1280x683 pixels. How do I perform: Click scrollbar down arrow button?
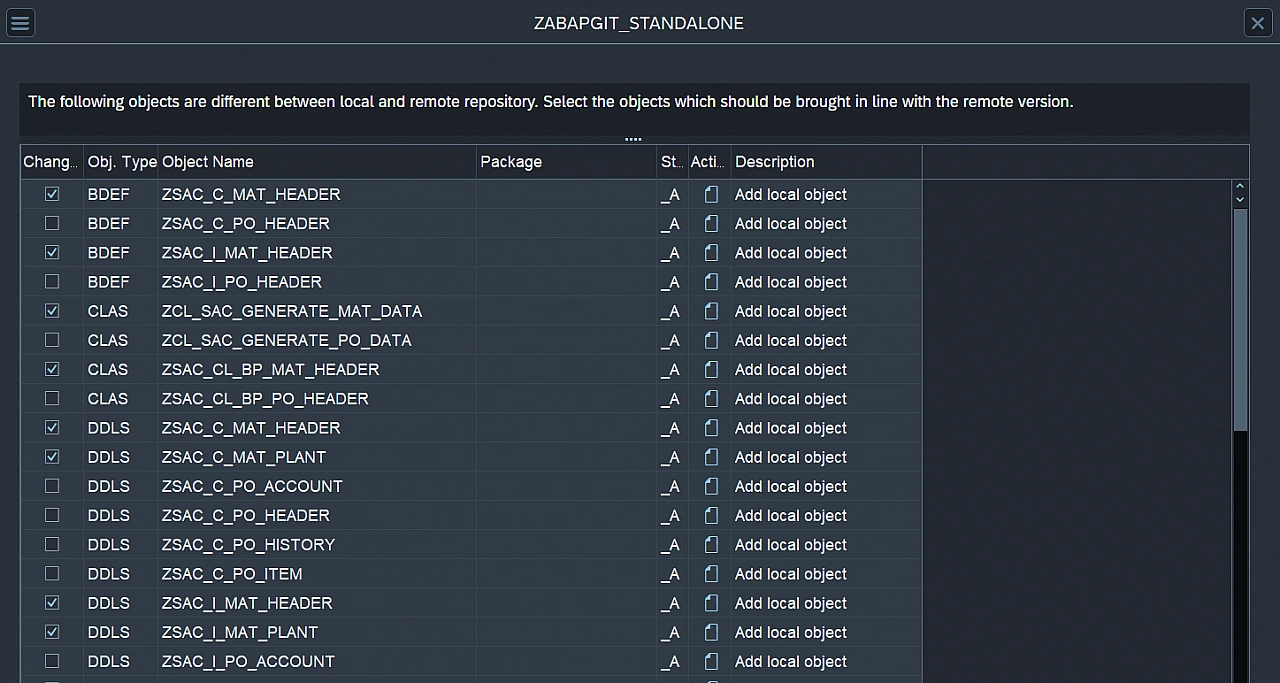click(1240, 200)
